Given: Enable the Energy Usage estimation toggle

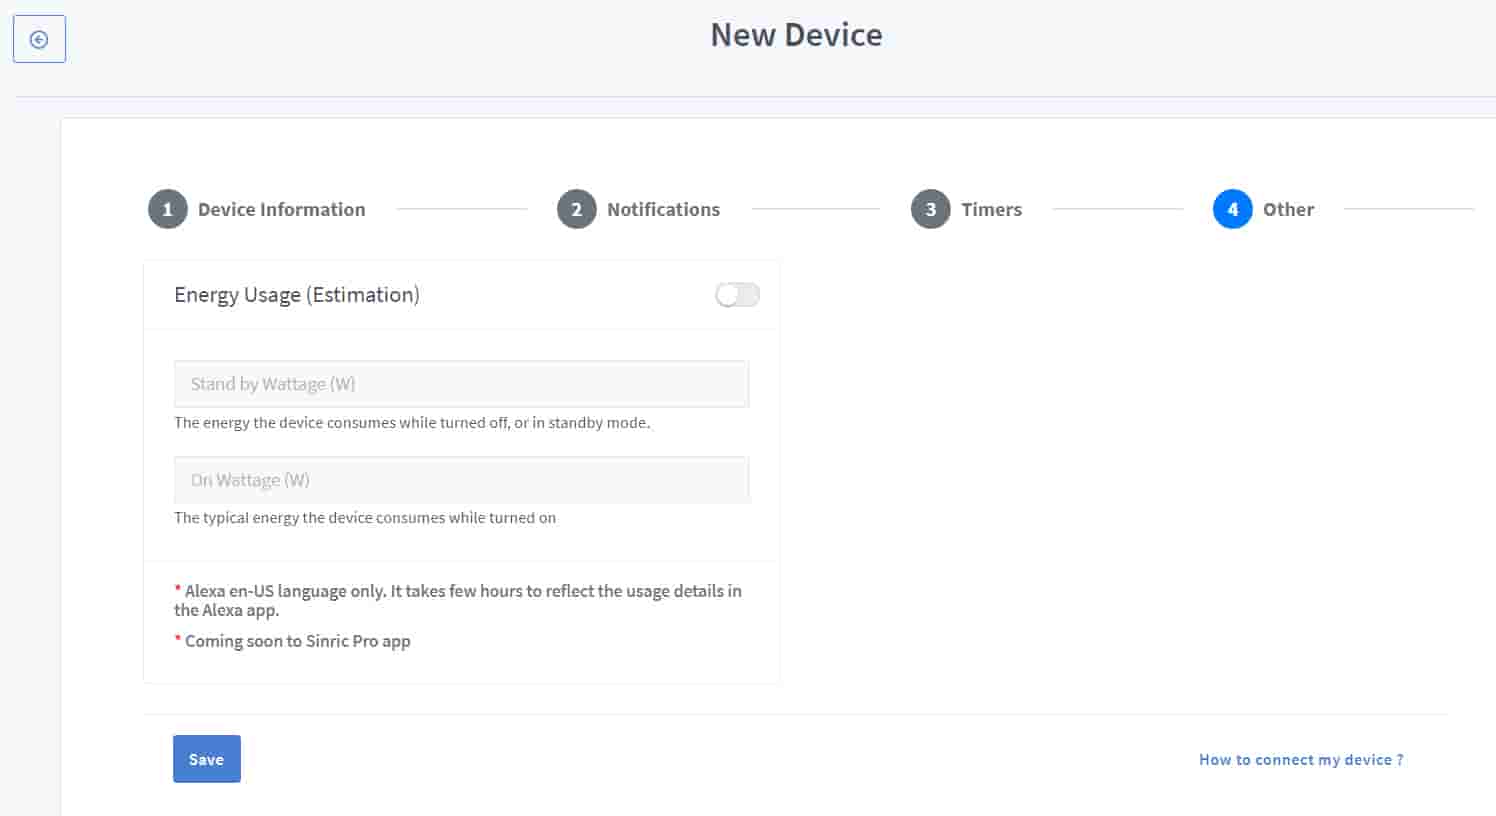Looking at the screenshot, I should 737,295.
